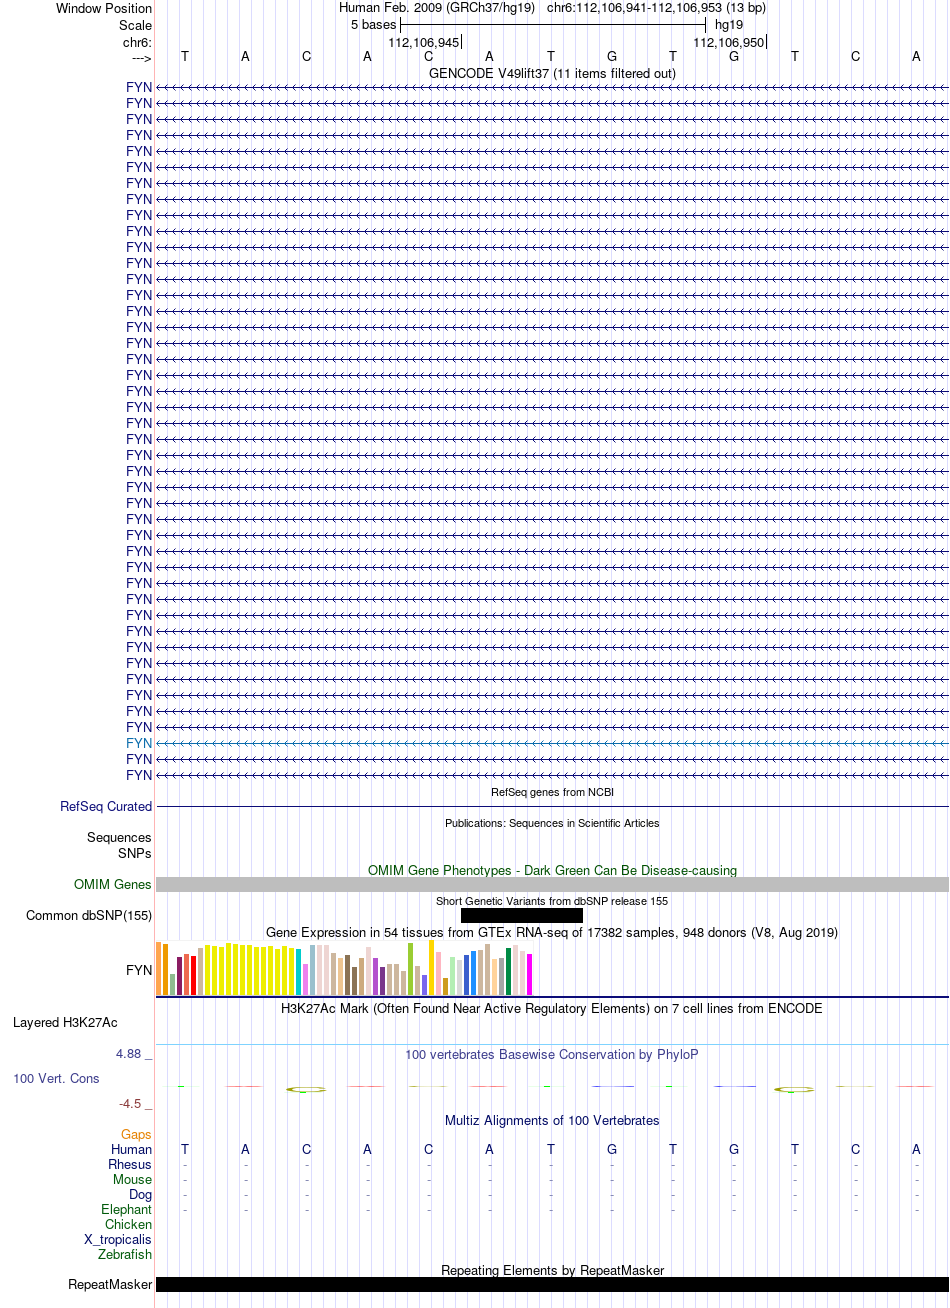Click the RepeatMasker track label
Image resolution: width=950 pixels, height=1308 pixels.
tap(110, 1284)
